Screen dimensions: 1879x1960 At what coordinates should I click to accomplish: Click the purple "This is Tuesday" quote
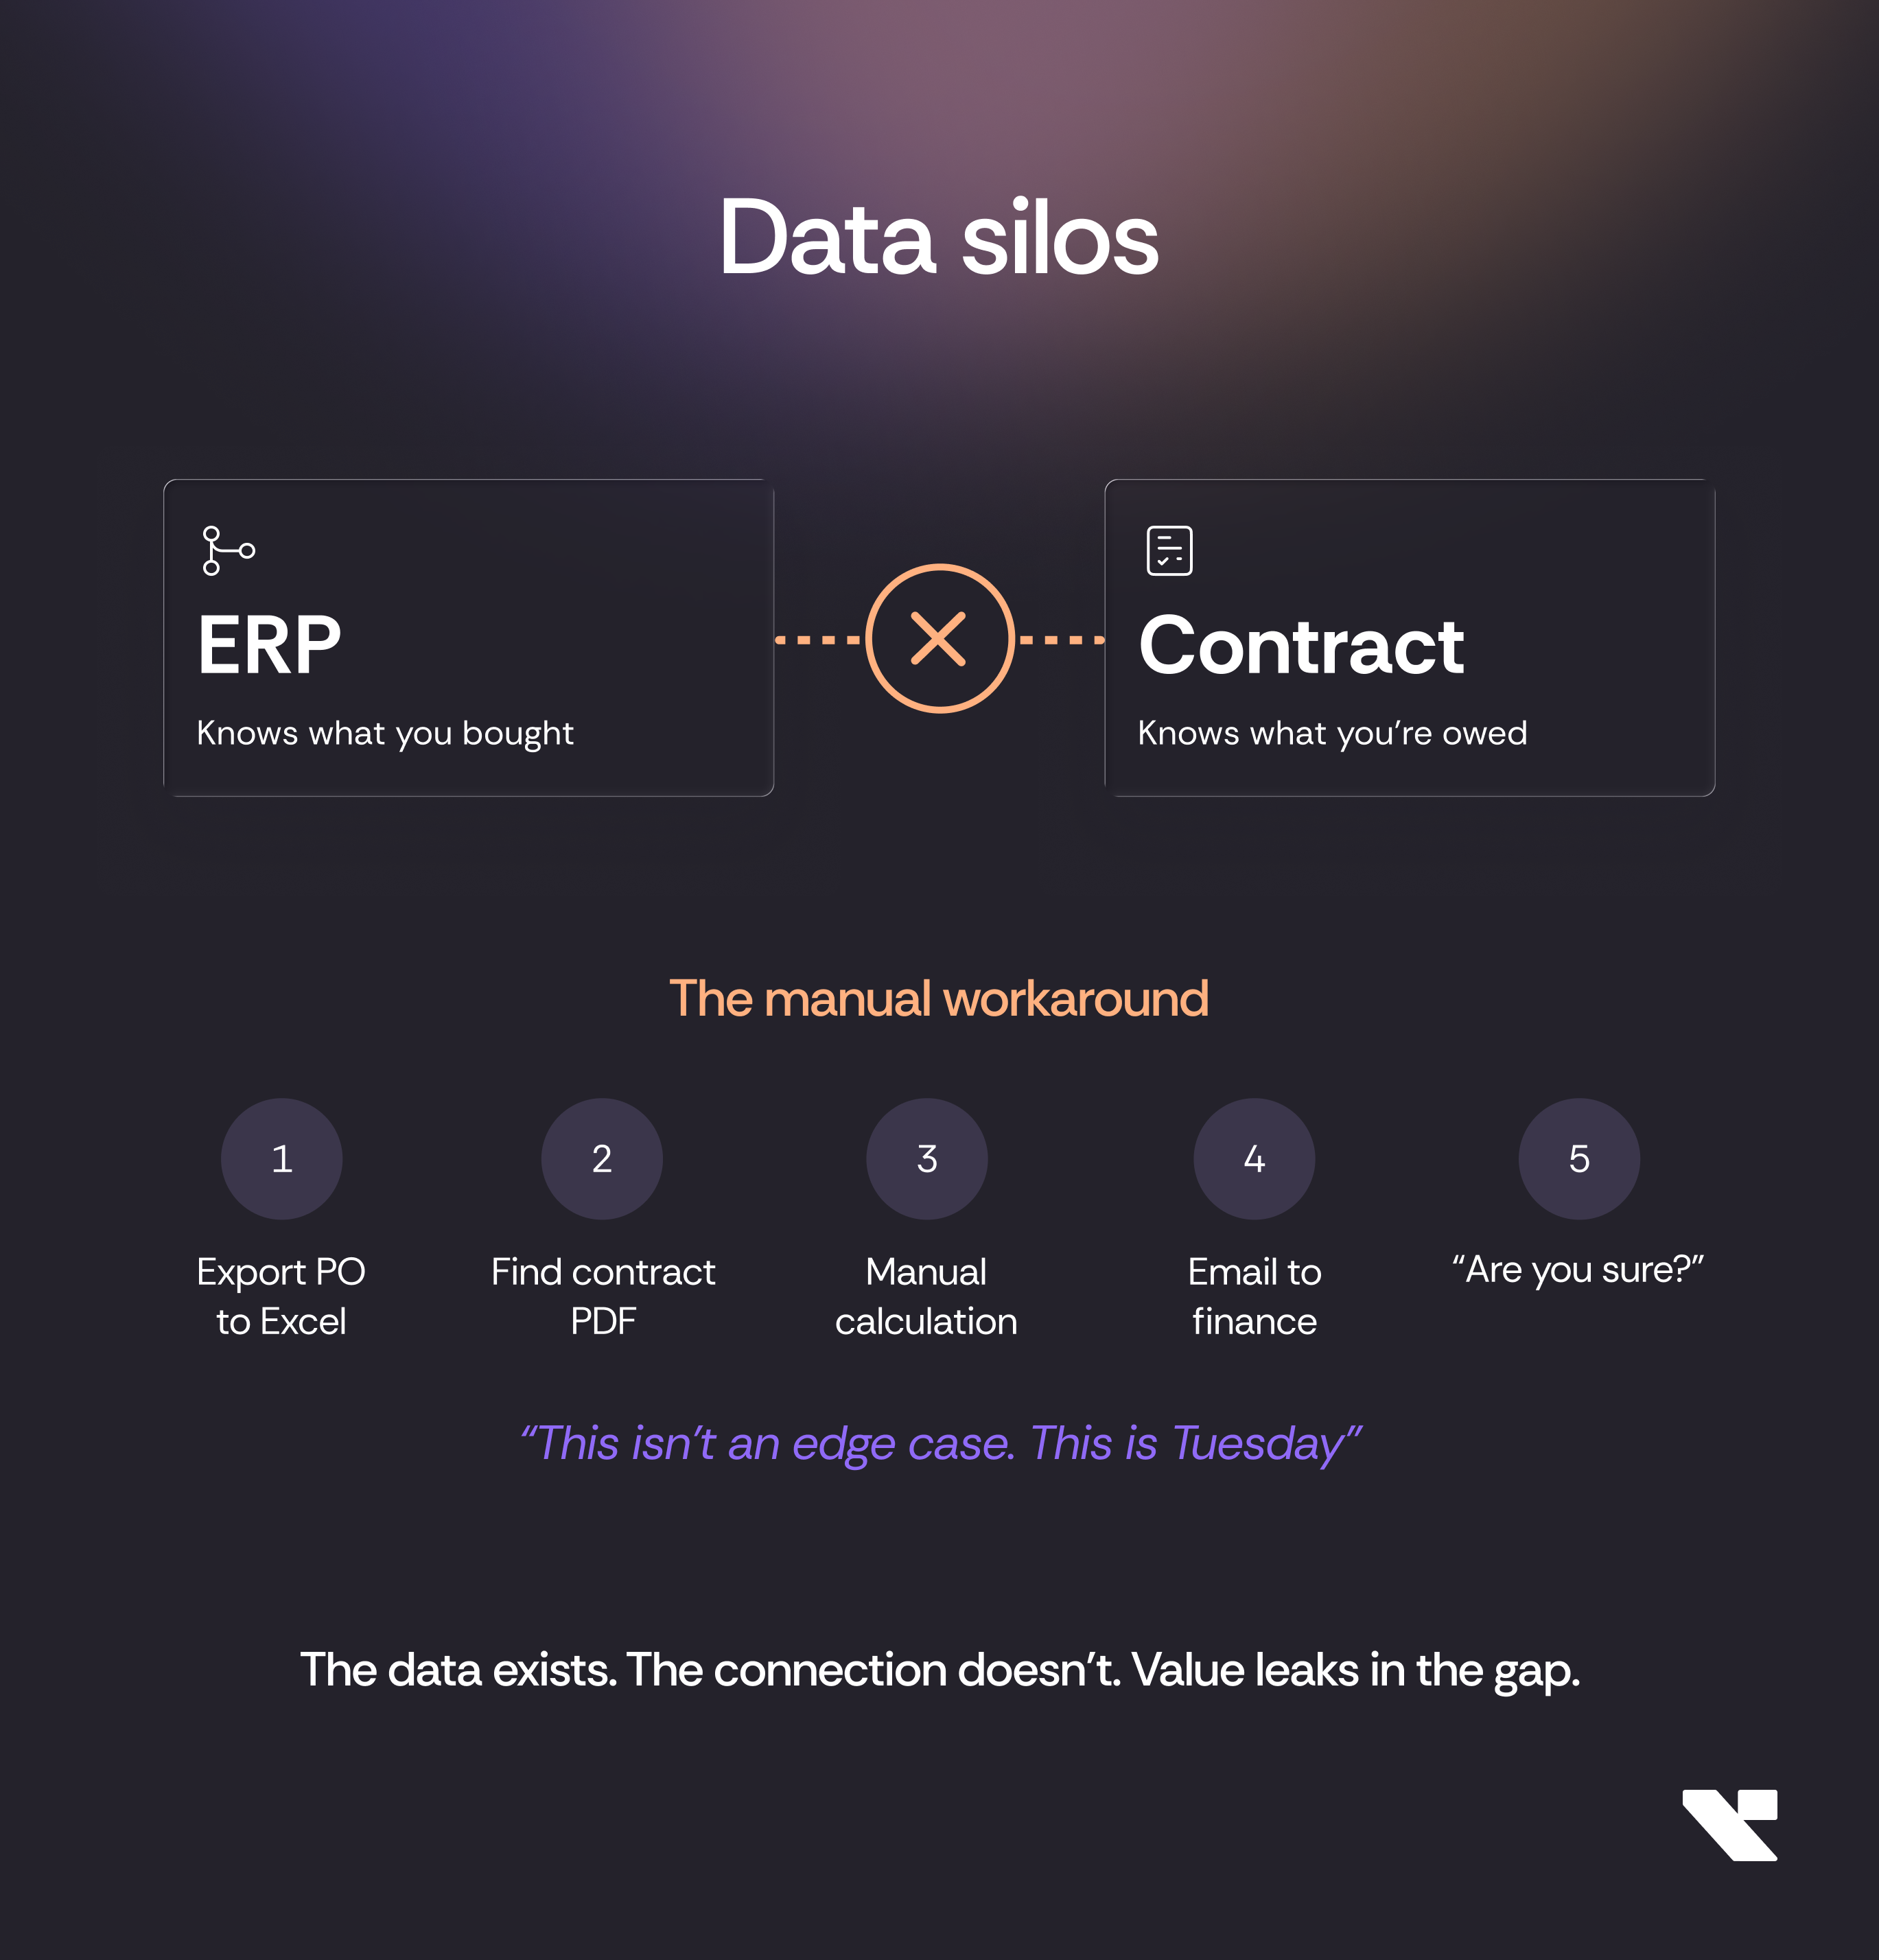pos(940,1443)
